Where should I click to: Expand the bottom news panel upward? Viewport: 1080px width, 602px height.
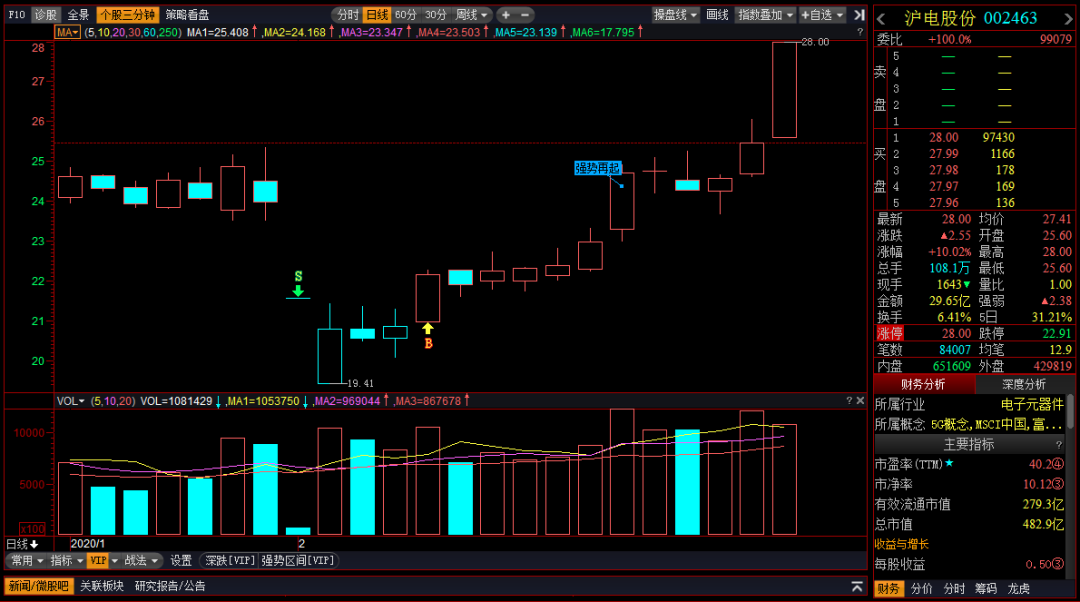857,586
